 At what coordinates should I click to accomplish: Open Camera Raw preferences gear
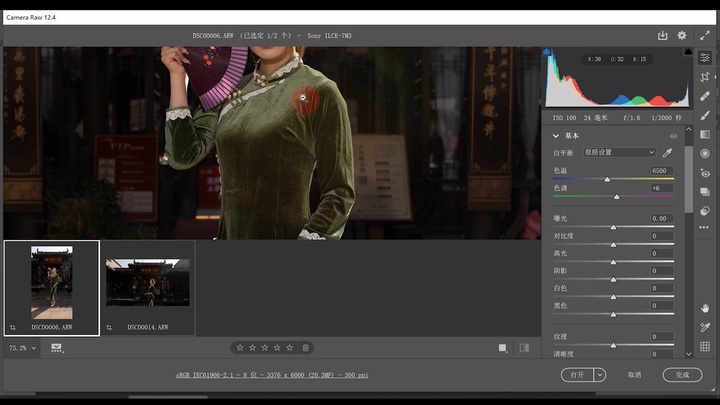pos(683,36)
